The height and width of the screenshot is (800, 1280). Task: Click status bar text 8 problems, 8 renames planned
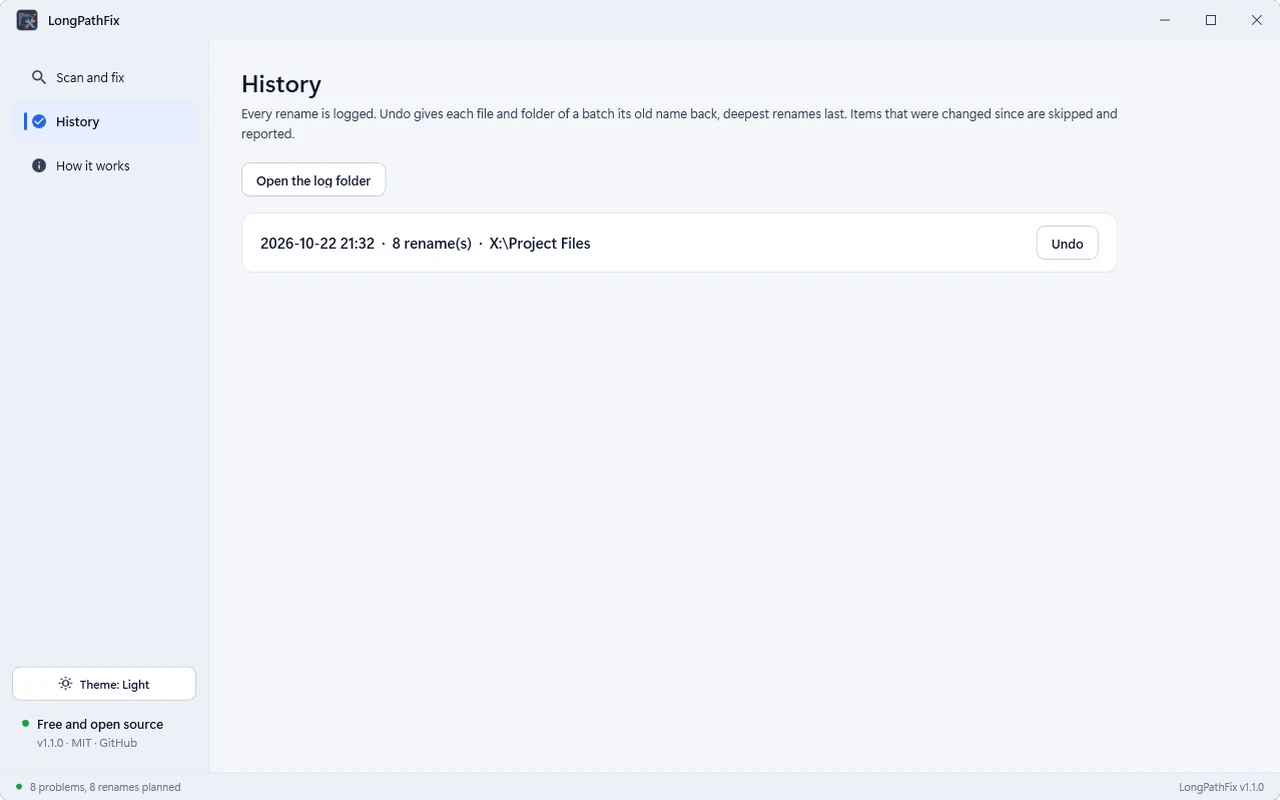pos(105,787)
